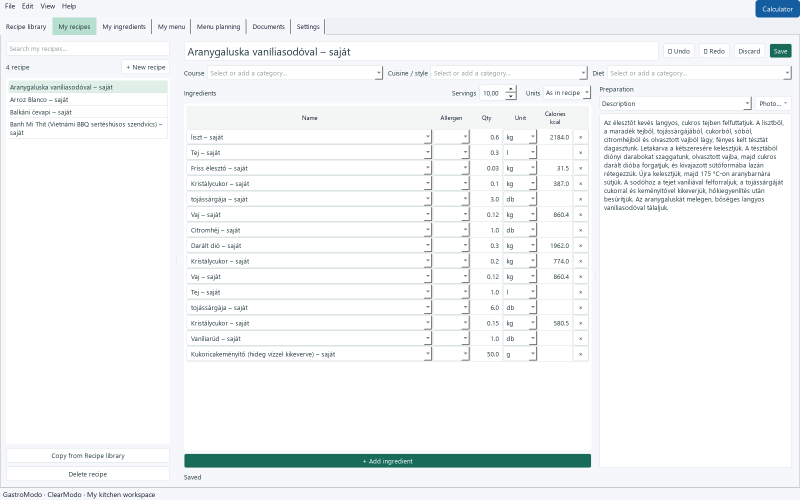Select Arroz Blanco – saját recipe
The width and height of the screenshot is (800, 500).
(x=88, y=99)
